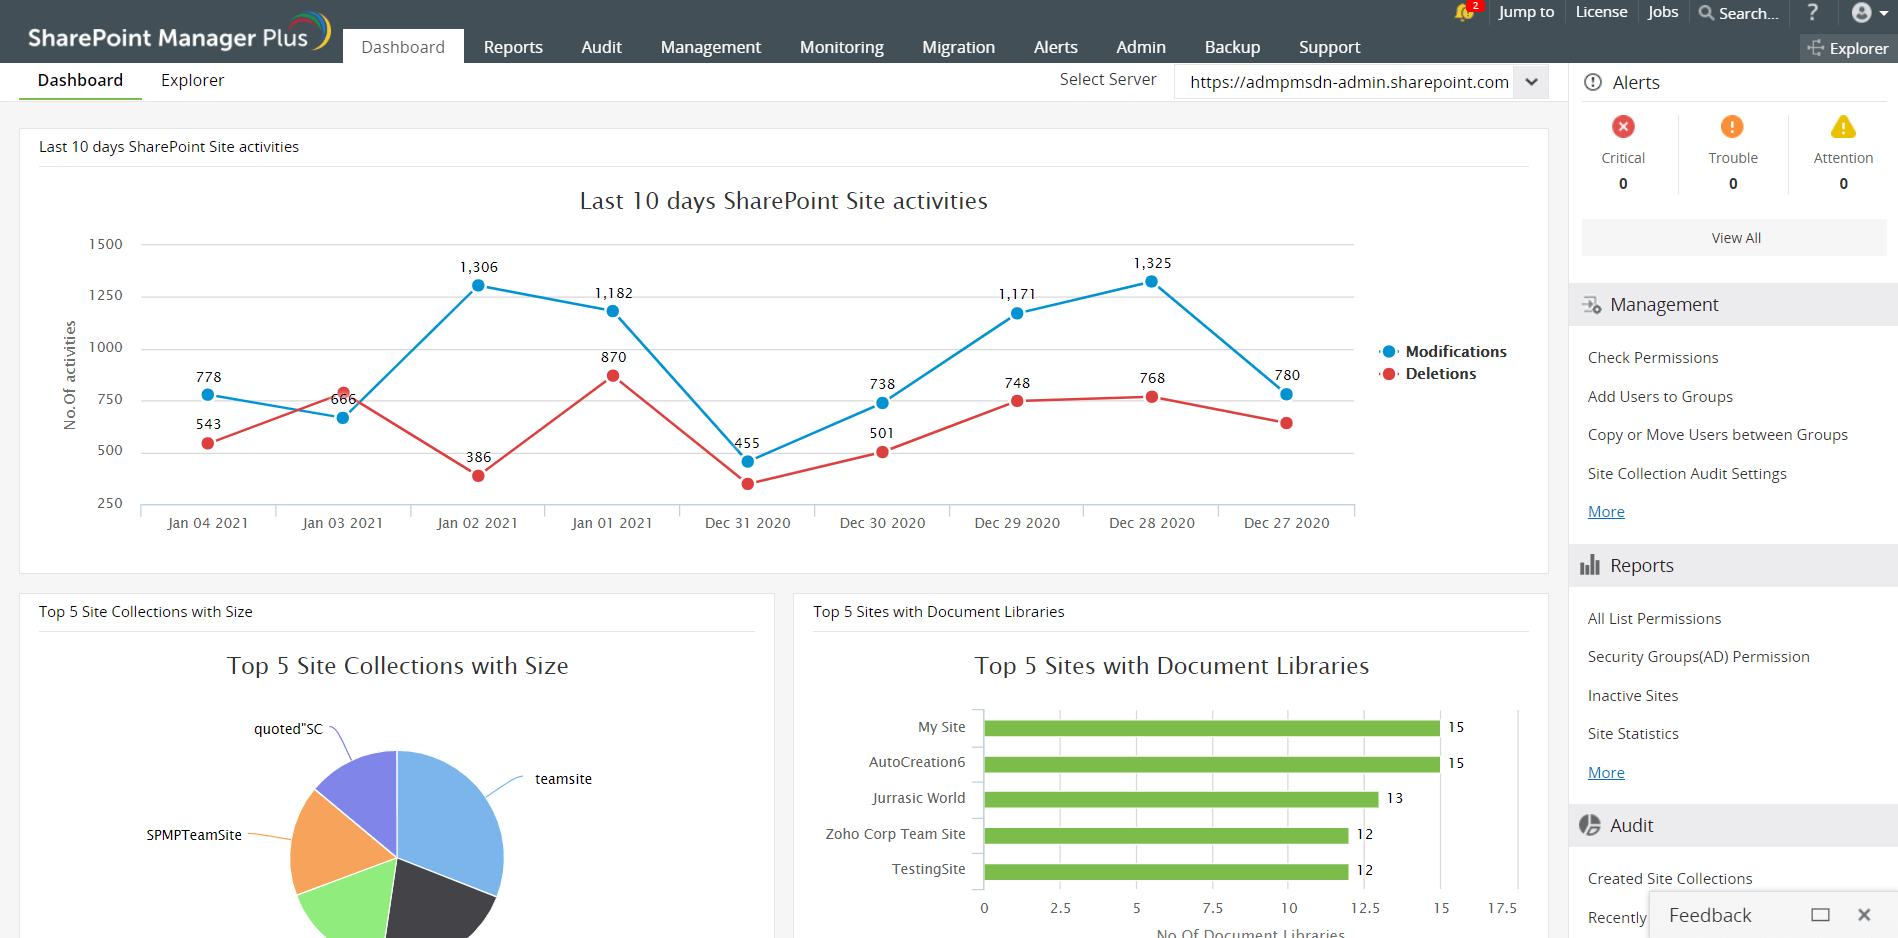Click the More link under Reports
1898x938 pixels.
[1606, 773]
